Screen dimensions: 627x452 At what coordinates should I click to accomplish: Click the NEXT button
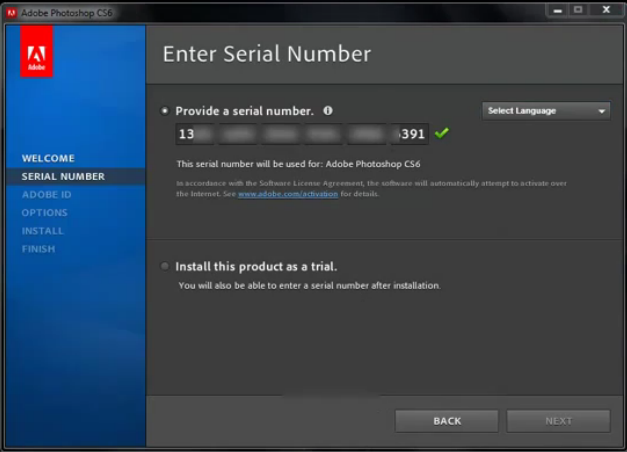558,421
